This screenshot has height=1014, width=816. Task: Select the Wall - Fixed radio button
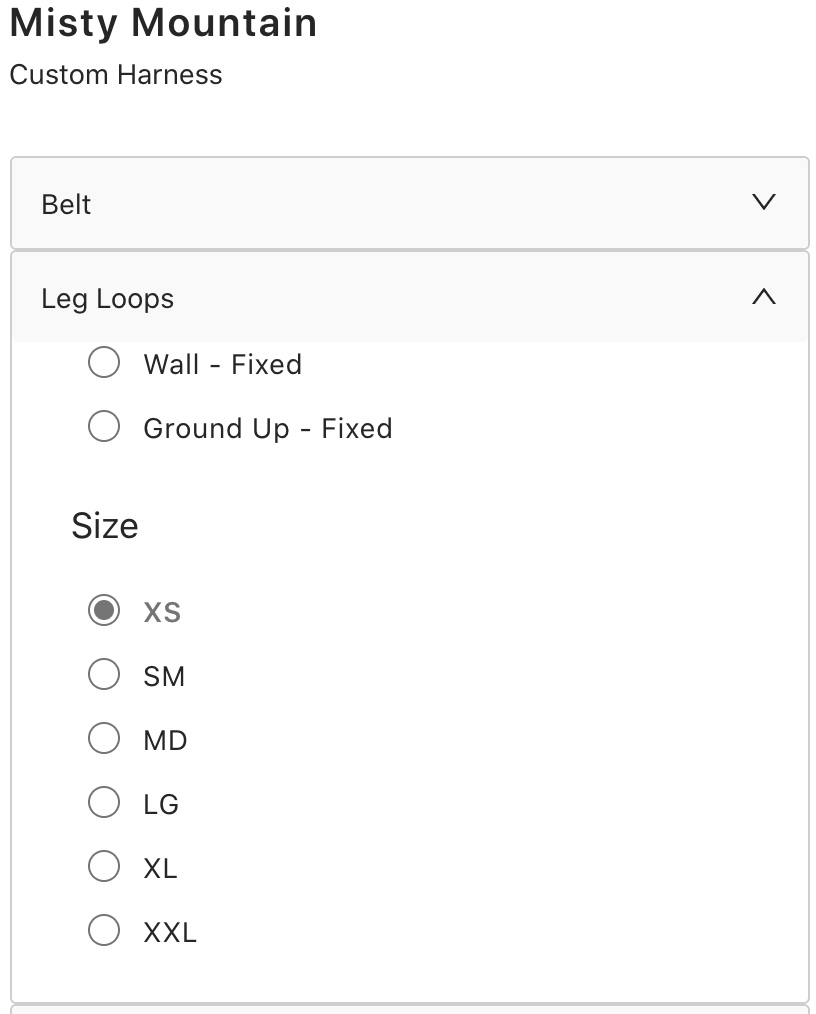[104, 363]
